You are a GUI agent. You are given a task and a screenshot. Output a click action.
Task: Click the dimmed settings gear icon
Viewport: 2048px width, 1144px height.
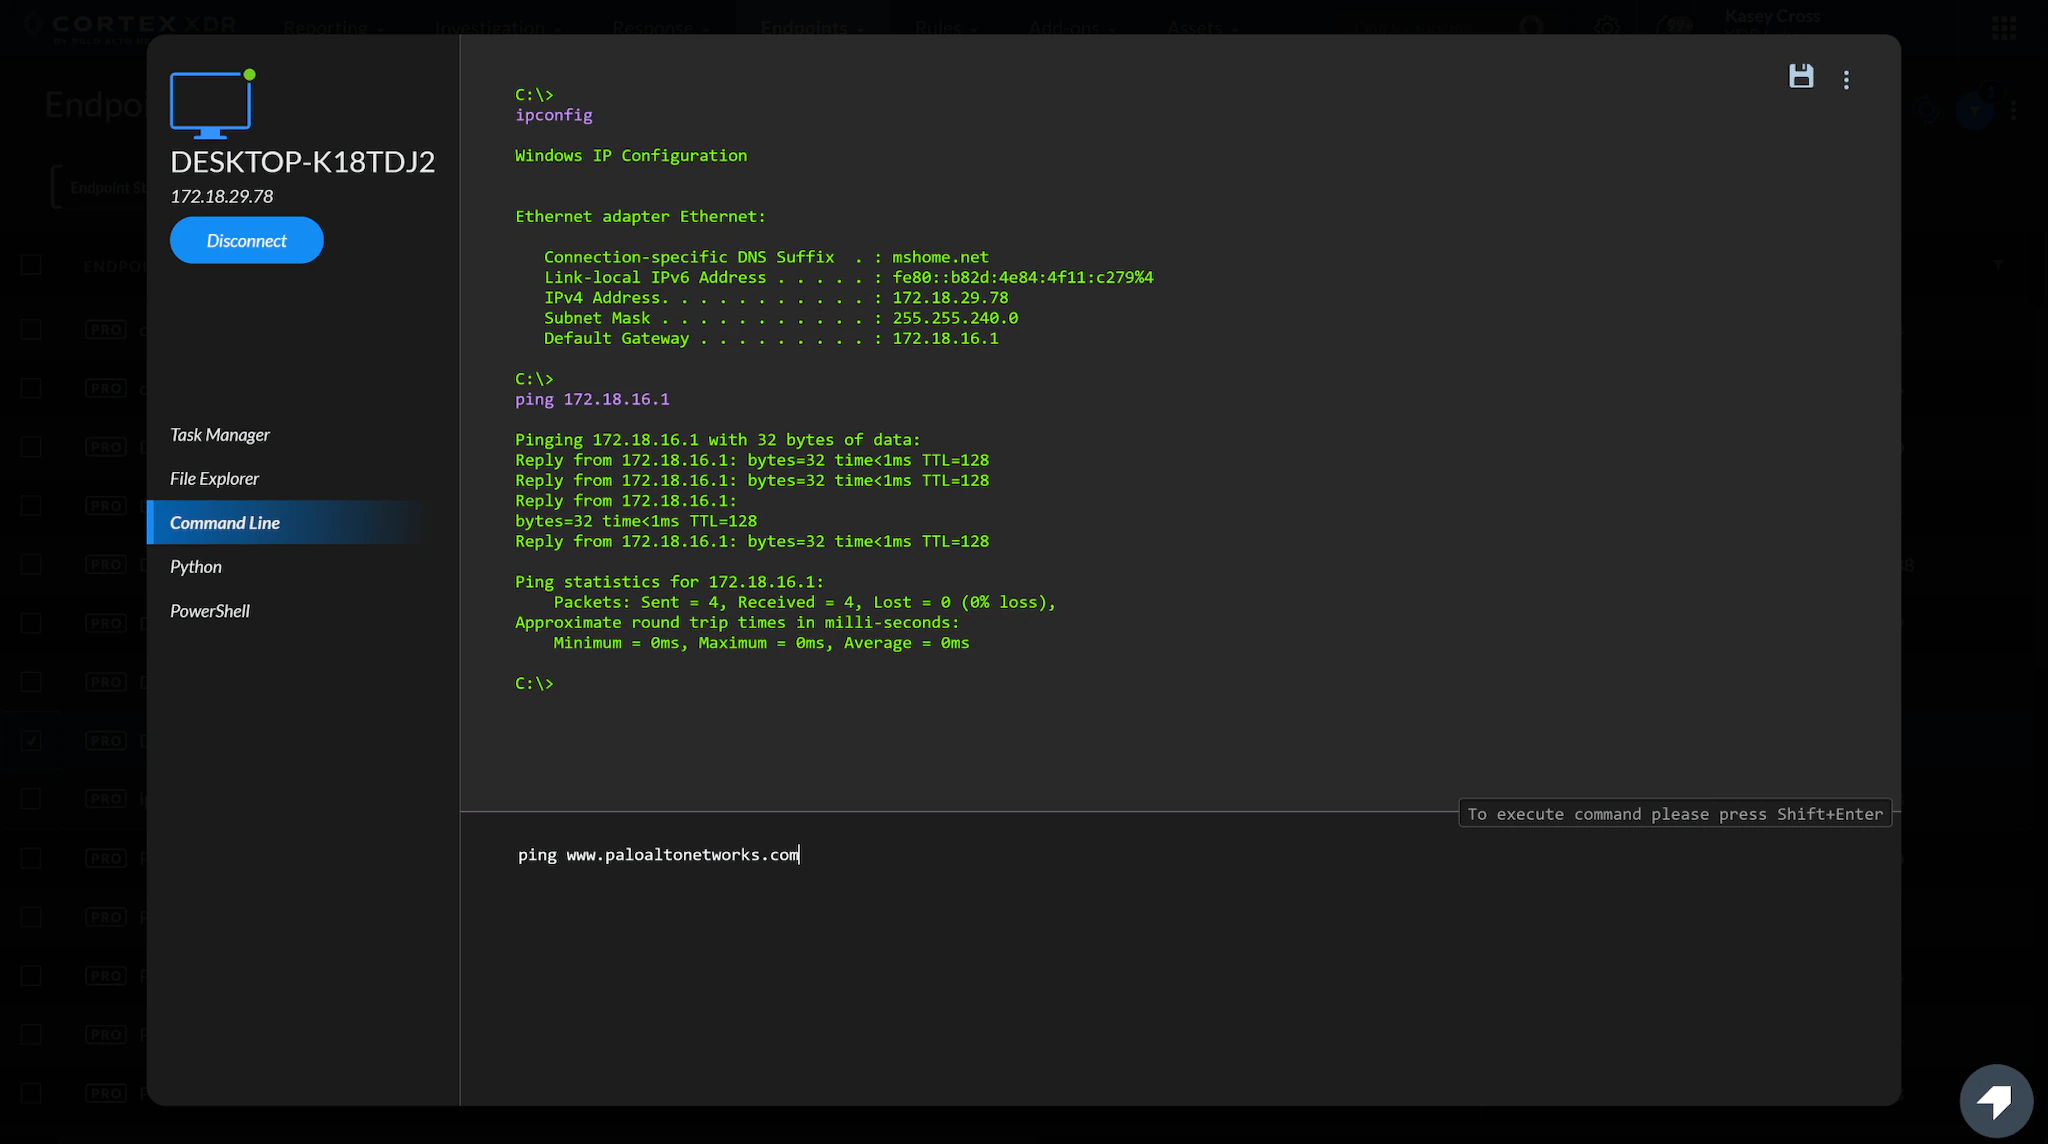[x=1607, y=27]
